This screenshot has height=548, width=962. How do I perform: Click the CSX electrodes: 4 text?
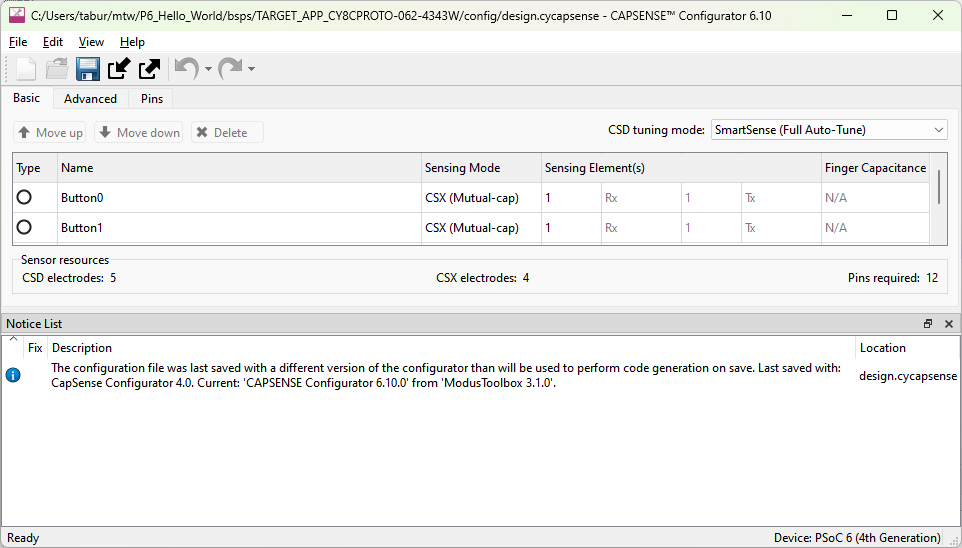pos(483,278)
